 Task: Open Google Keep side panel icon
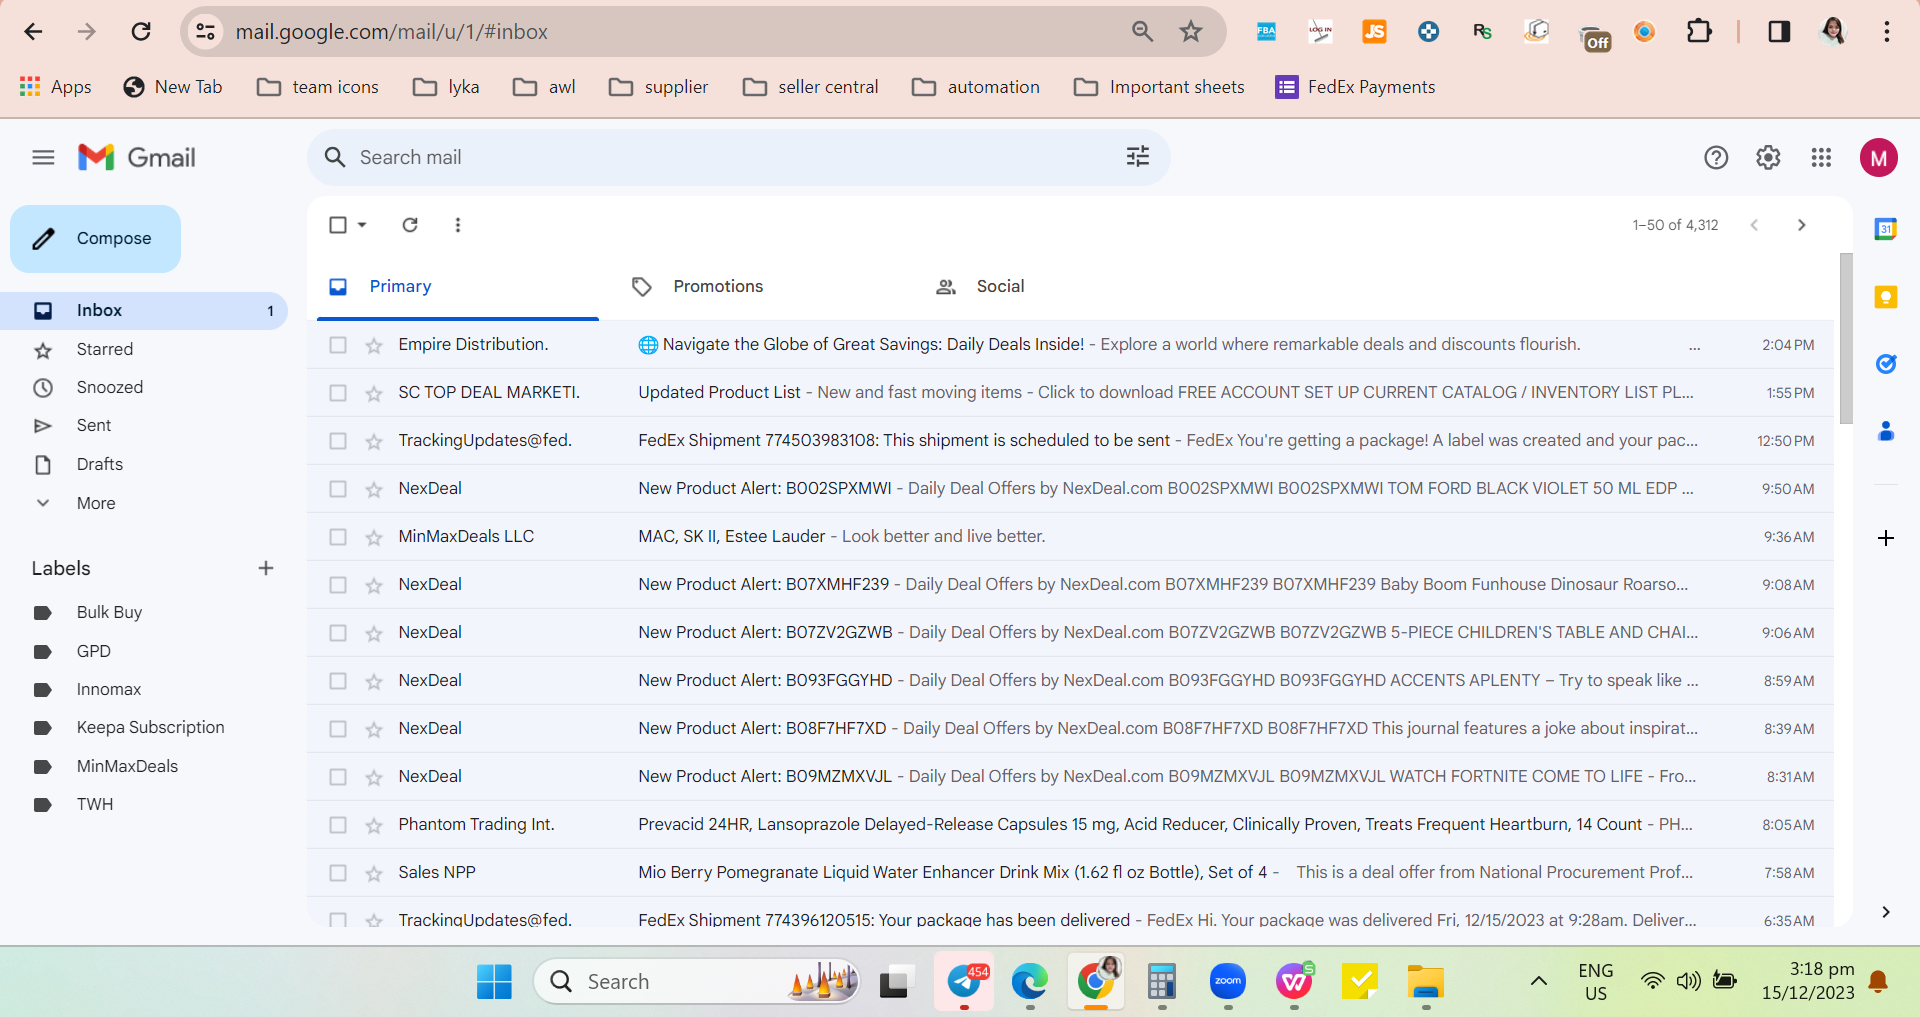click(1886, 297)
